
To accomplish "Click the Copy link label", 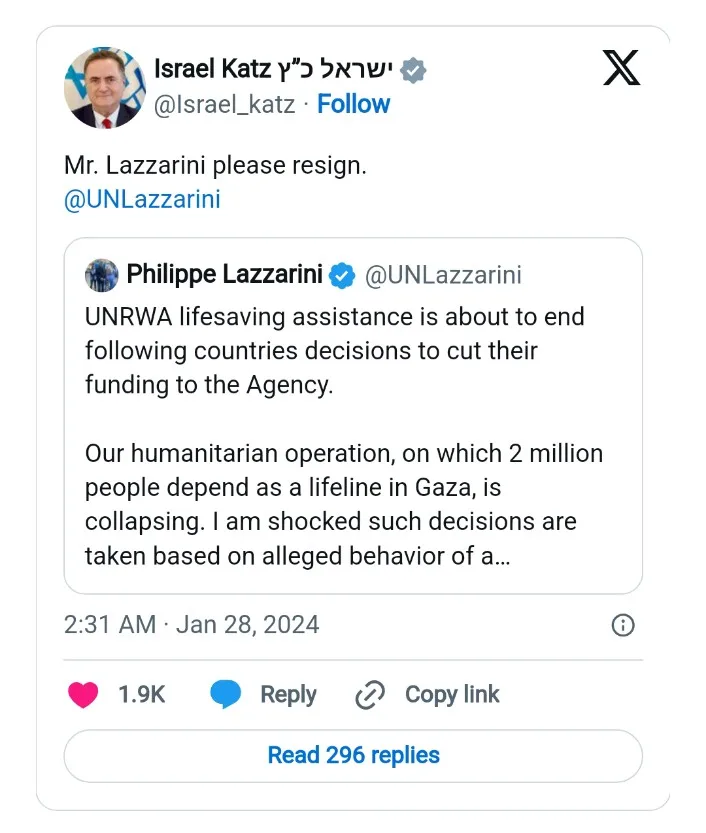I will (452, 694).
